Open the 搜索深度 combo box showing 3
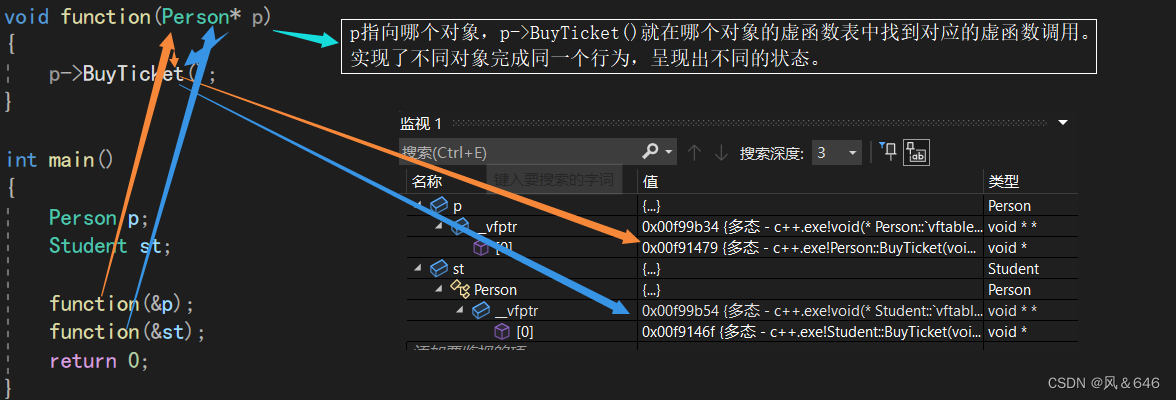This screenshot has height=400, width=1176. (837, 153)
